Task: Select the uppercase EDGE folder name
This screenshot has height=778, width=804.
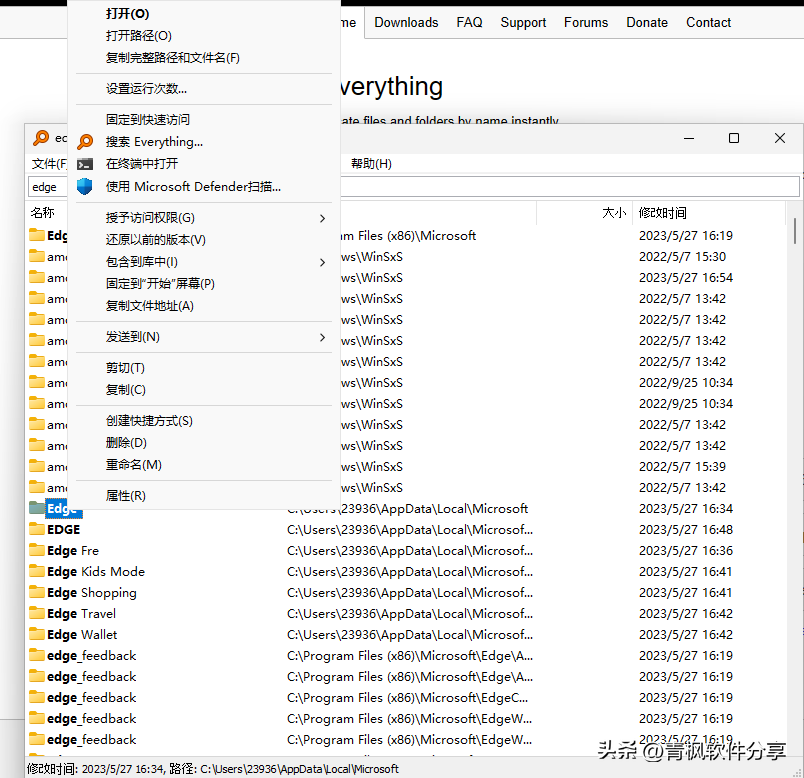Action: (x=64, y=529)
